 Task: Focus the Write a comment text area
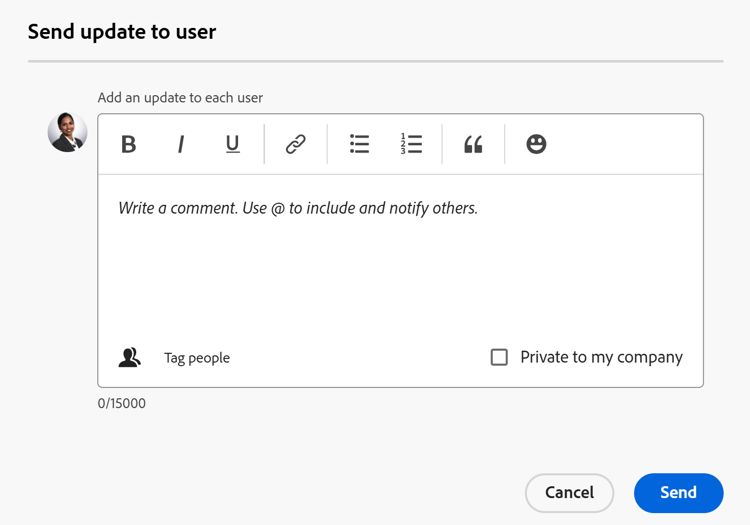click(400, 260)
